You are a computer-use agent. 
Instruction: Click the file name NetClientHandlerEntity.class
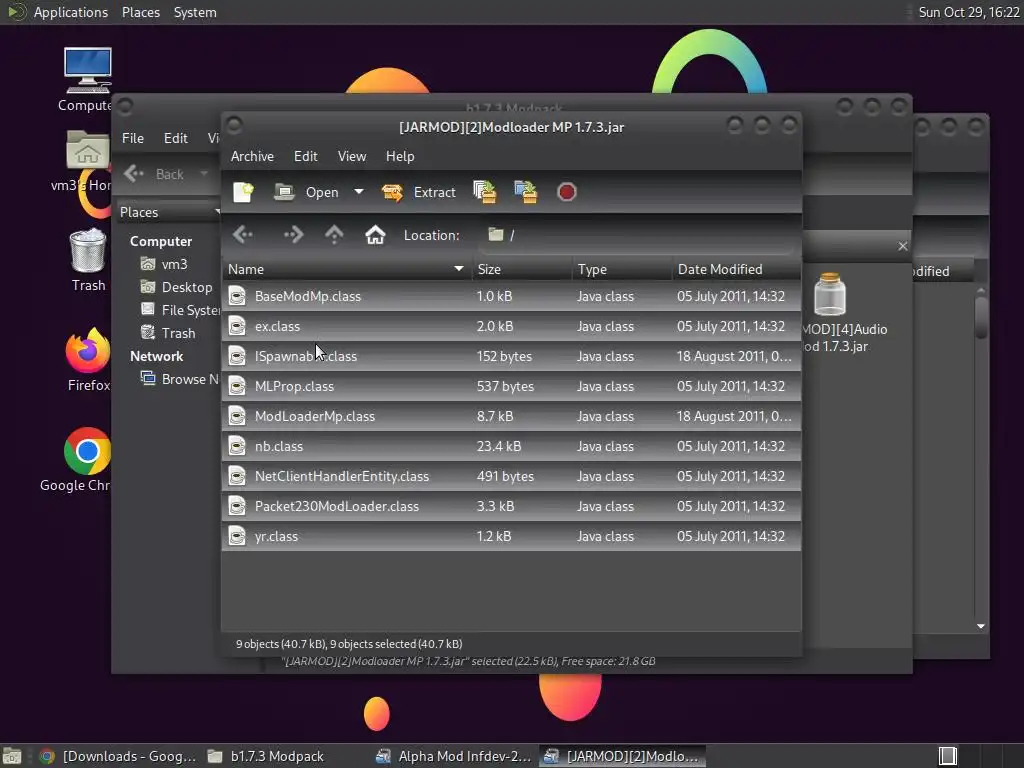(342, 476)
